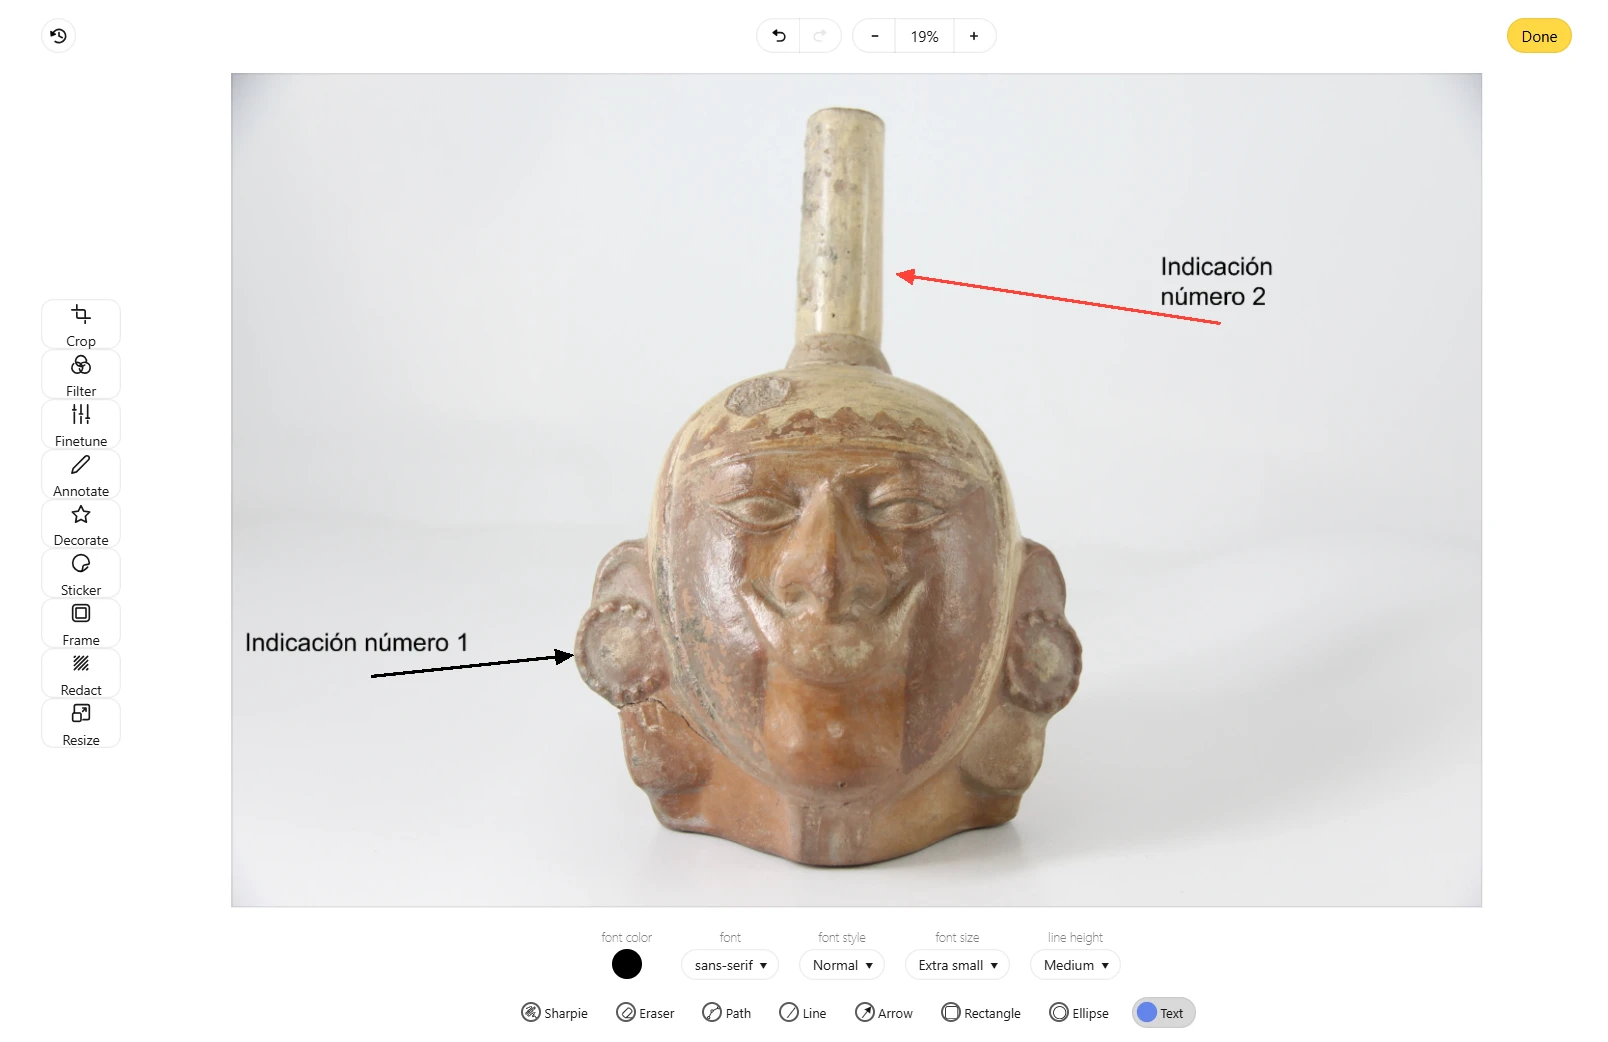Choose the Eraser annotation option
This screenshot has width=1608, height=1042.
point(645,1013)
